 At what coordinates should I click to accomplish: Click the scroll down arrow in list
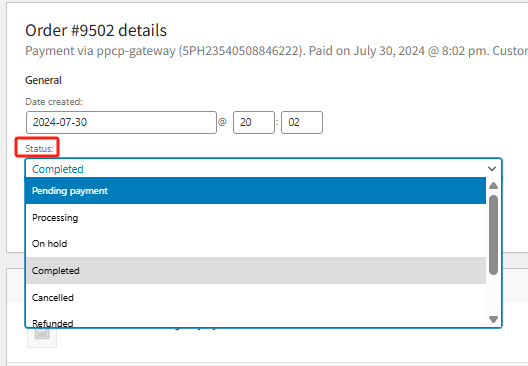tap(493, 319)
